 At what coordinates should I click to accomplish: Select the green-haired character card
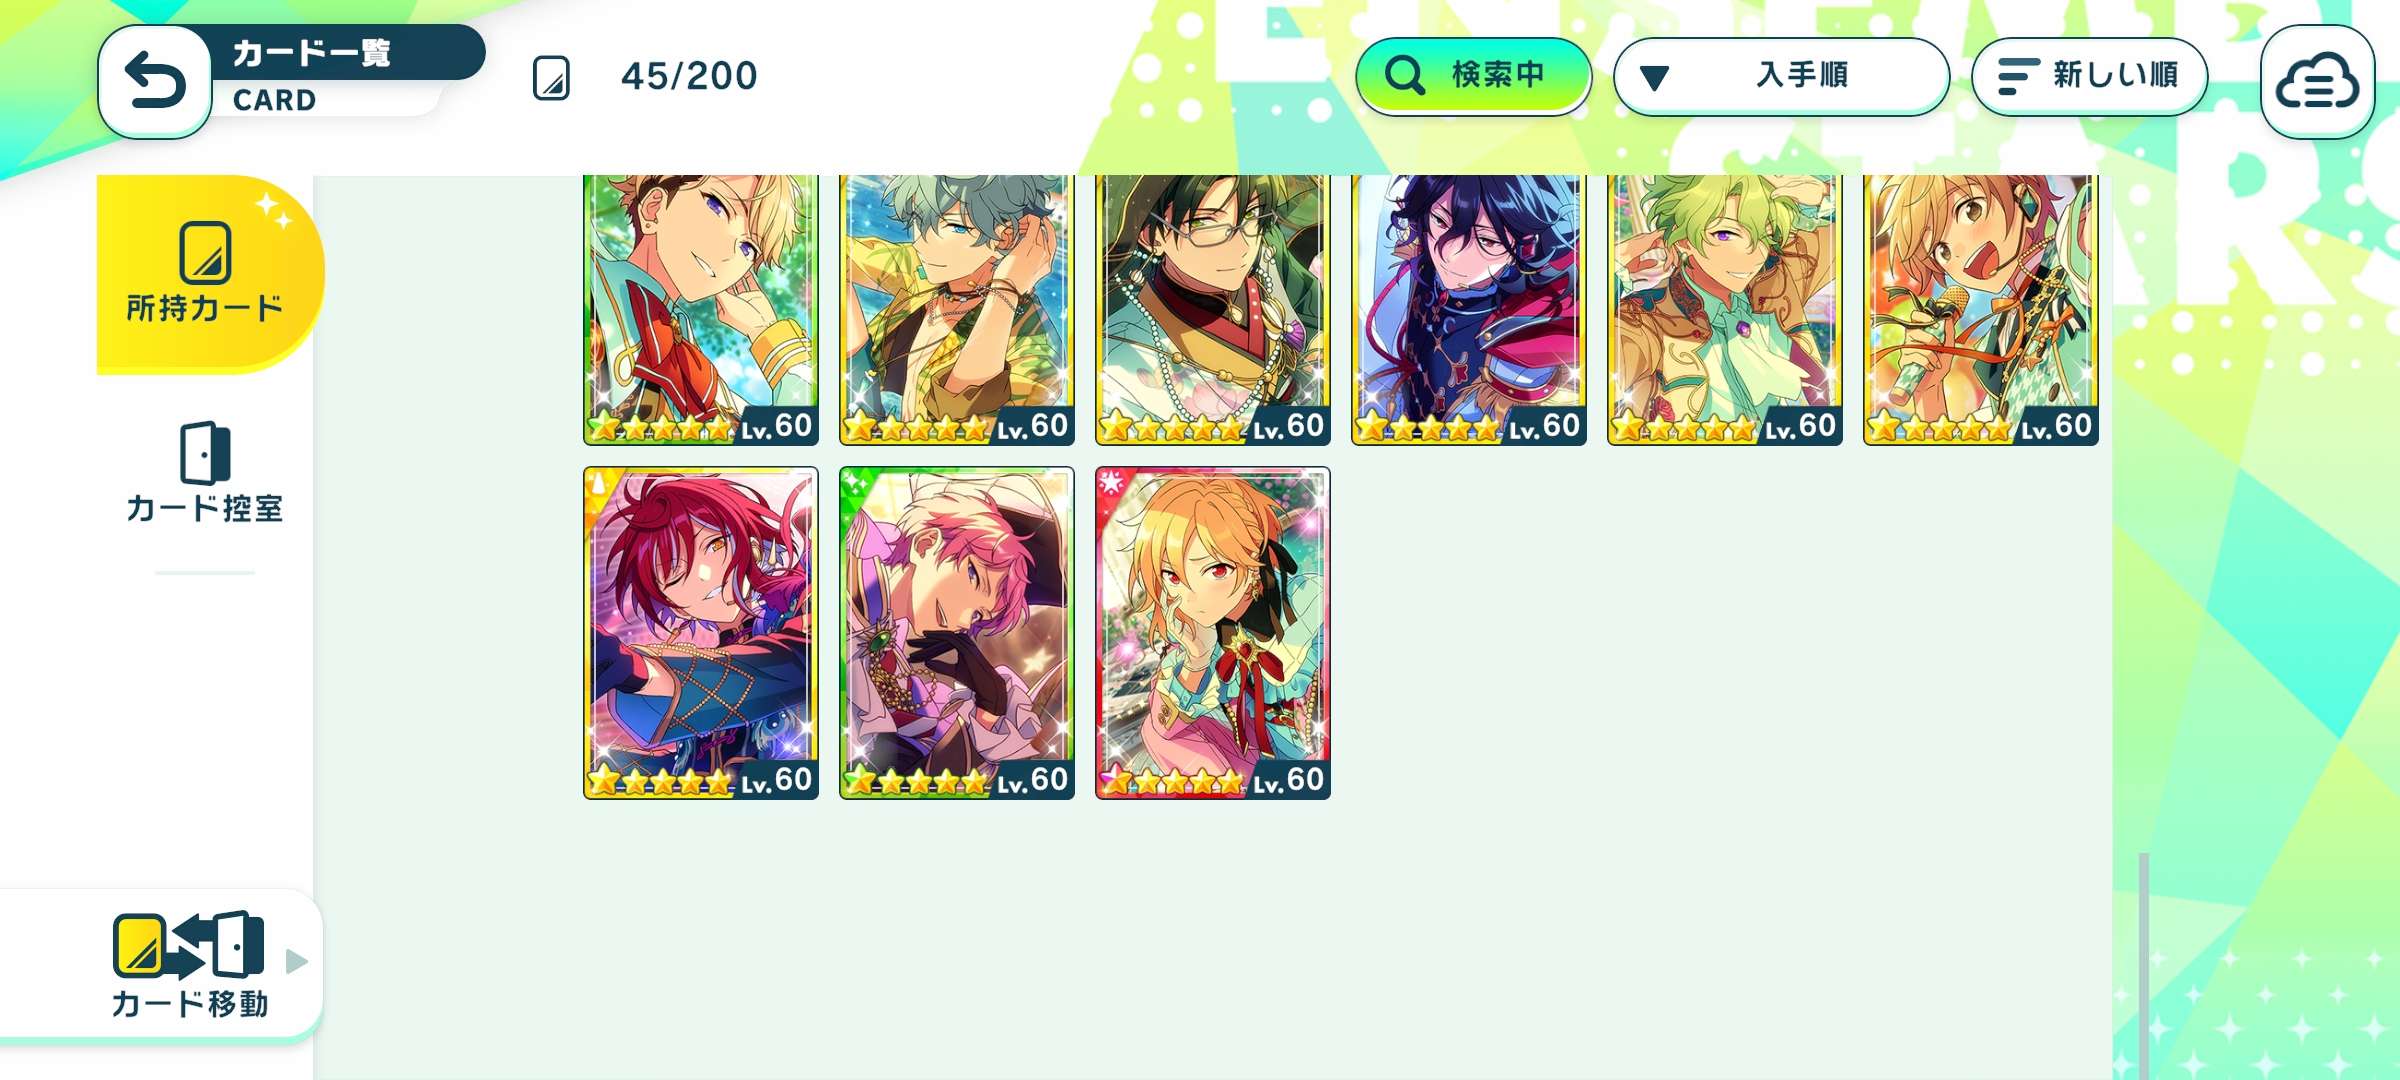pyautogui.click(x=1725, y=310)
